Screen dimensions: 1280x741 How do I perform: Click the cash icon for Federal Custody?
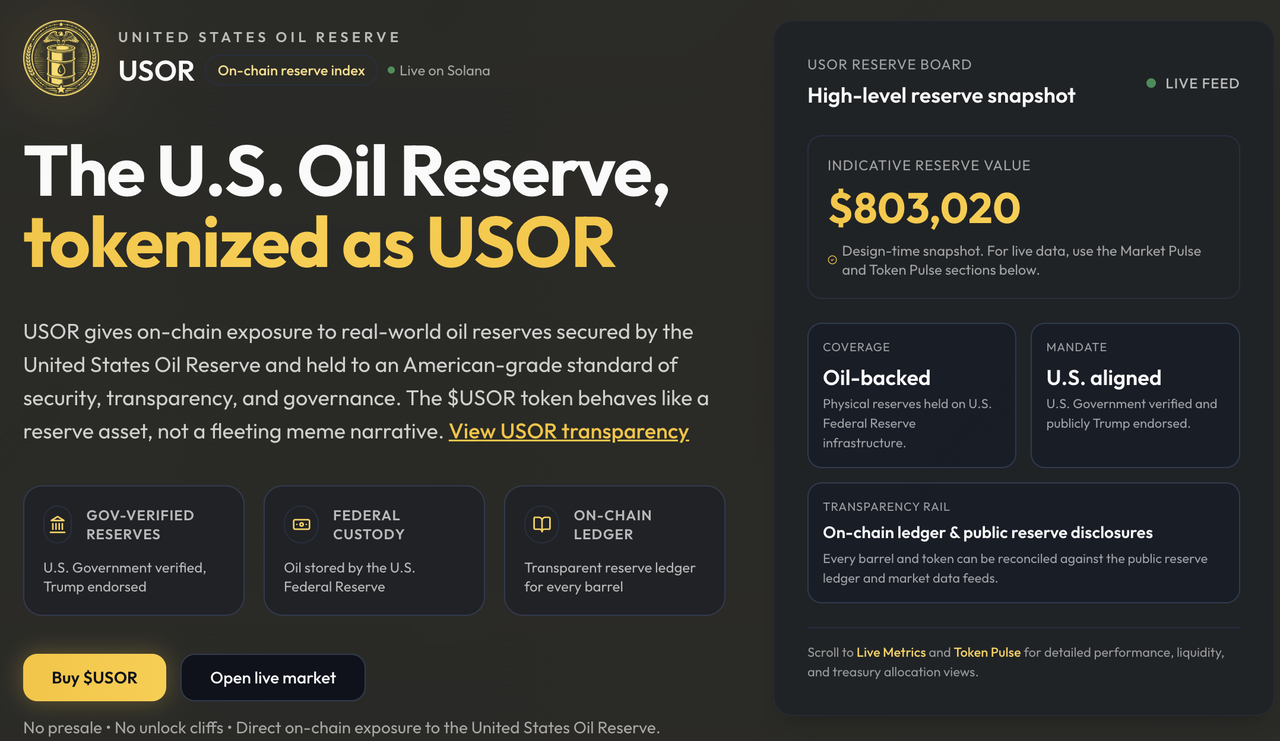[x=301, y=524]
